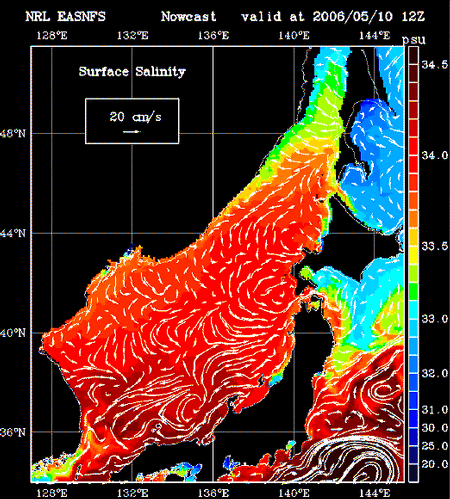
Task: Click the 20 cm/s velocity scale box
Action: [132, 121]
